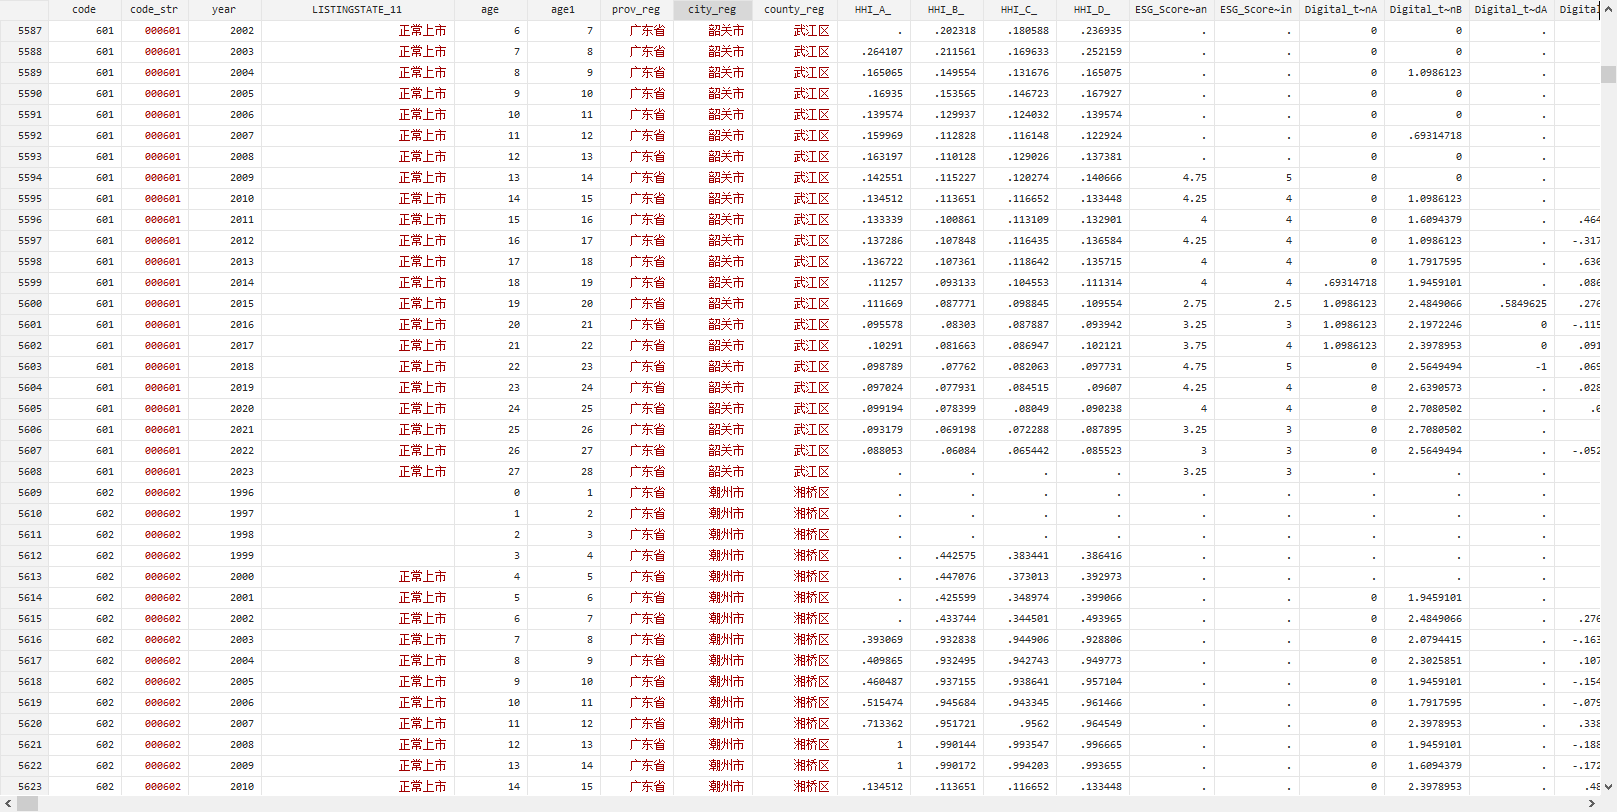
Task: Select the HHI_A_ column header
Action: pos(873,9)
